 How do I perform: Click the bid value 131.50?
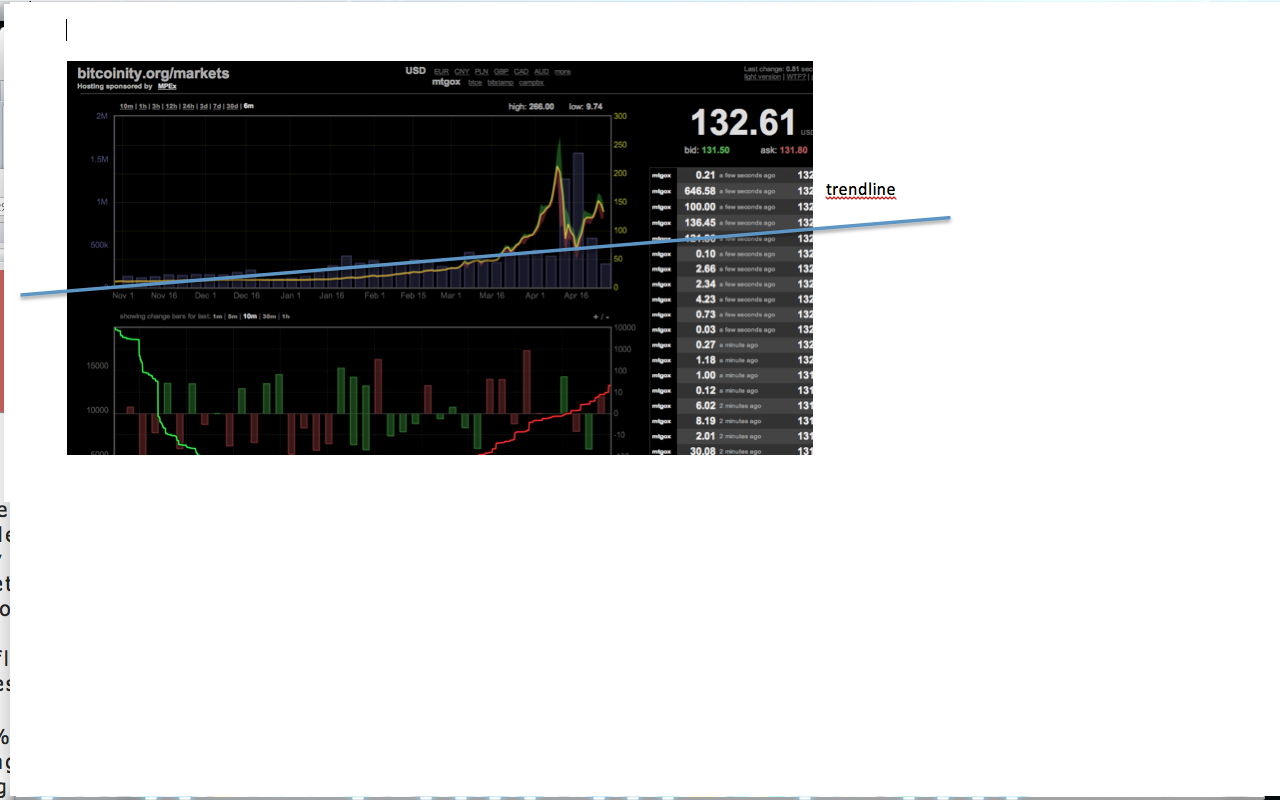coord(715,150)
